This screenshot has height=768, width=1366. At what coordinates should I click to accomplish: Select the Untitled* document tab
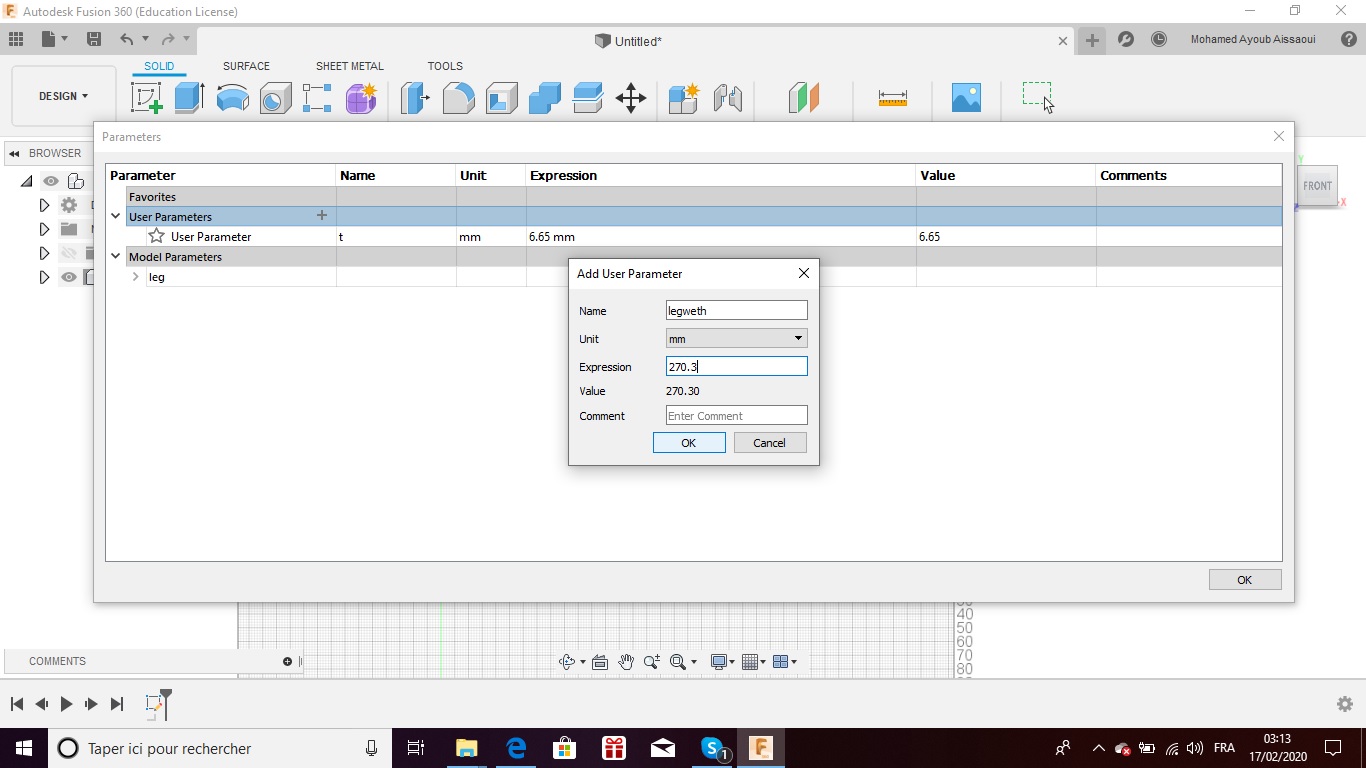(628, 41)
